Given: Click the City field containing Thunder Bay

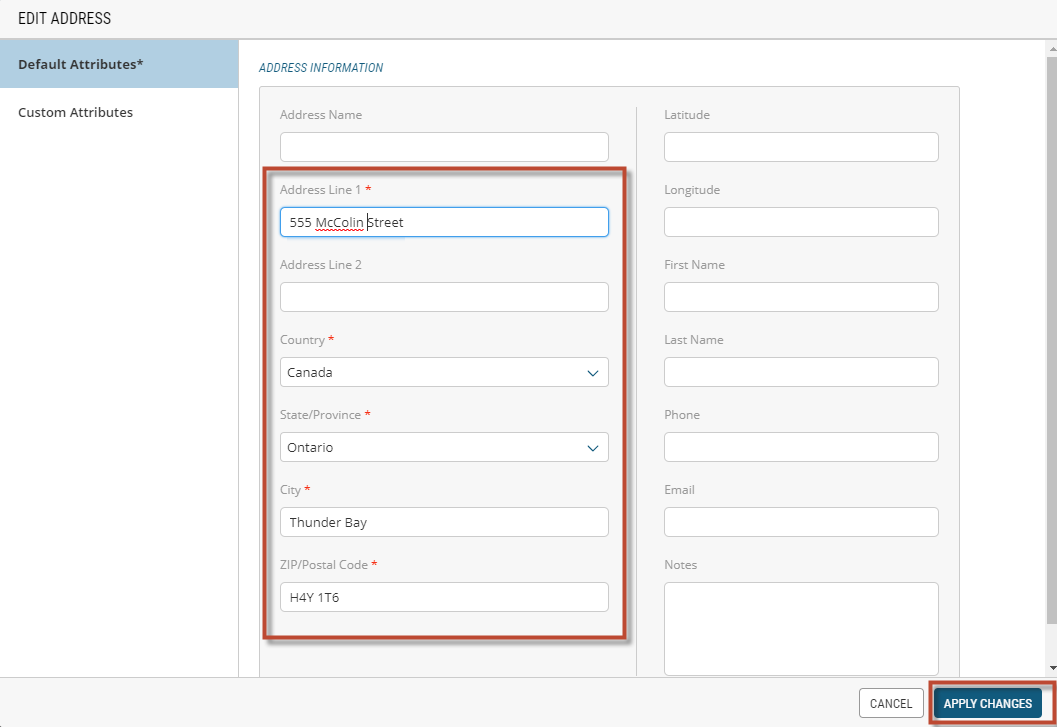Looking at the screenshot, I should (x=444, y=522).
